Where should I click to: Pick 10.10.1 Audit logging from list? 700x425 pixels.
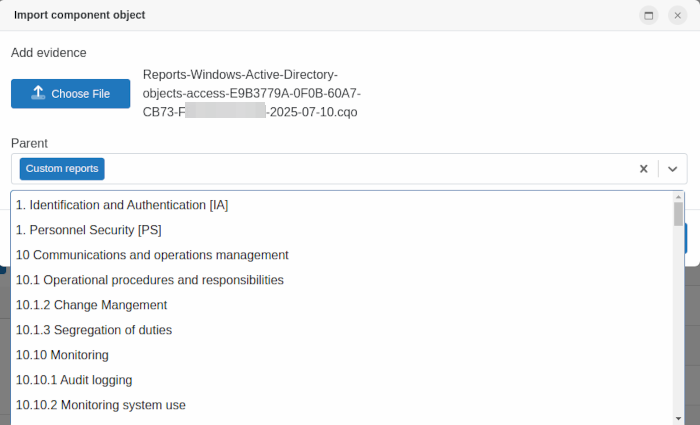[74, 380]
